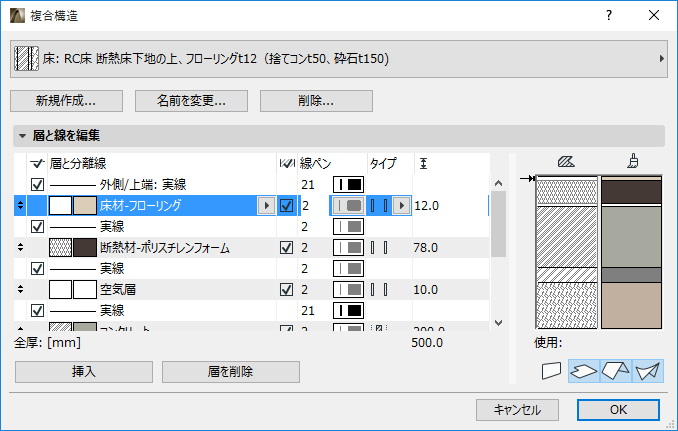Click the beige surface swatch of 床材-フローリング
Image resolution: width=678 pixels, height=431 pixels.
(x=85, y=205)
